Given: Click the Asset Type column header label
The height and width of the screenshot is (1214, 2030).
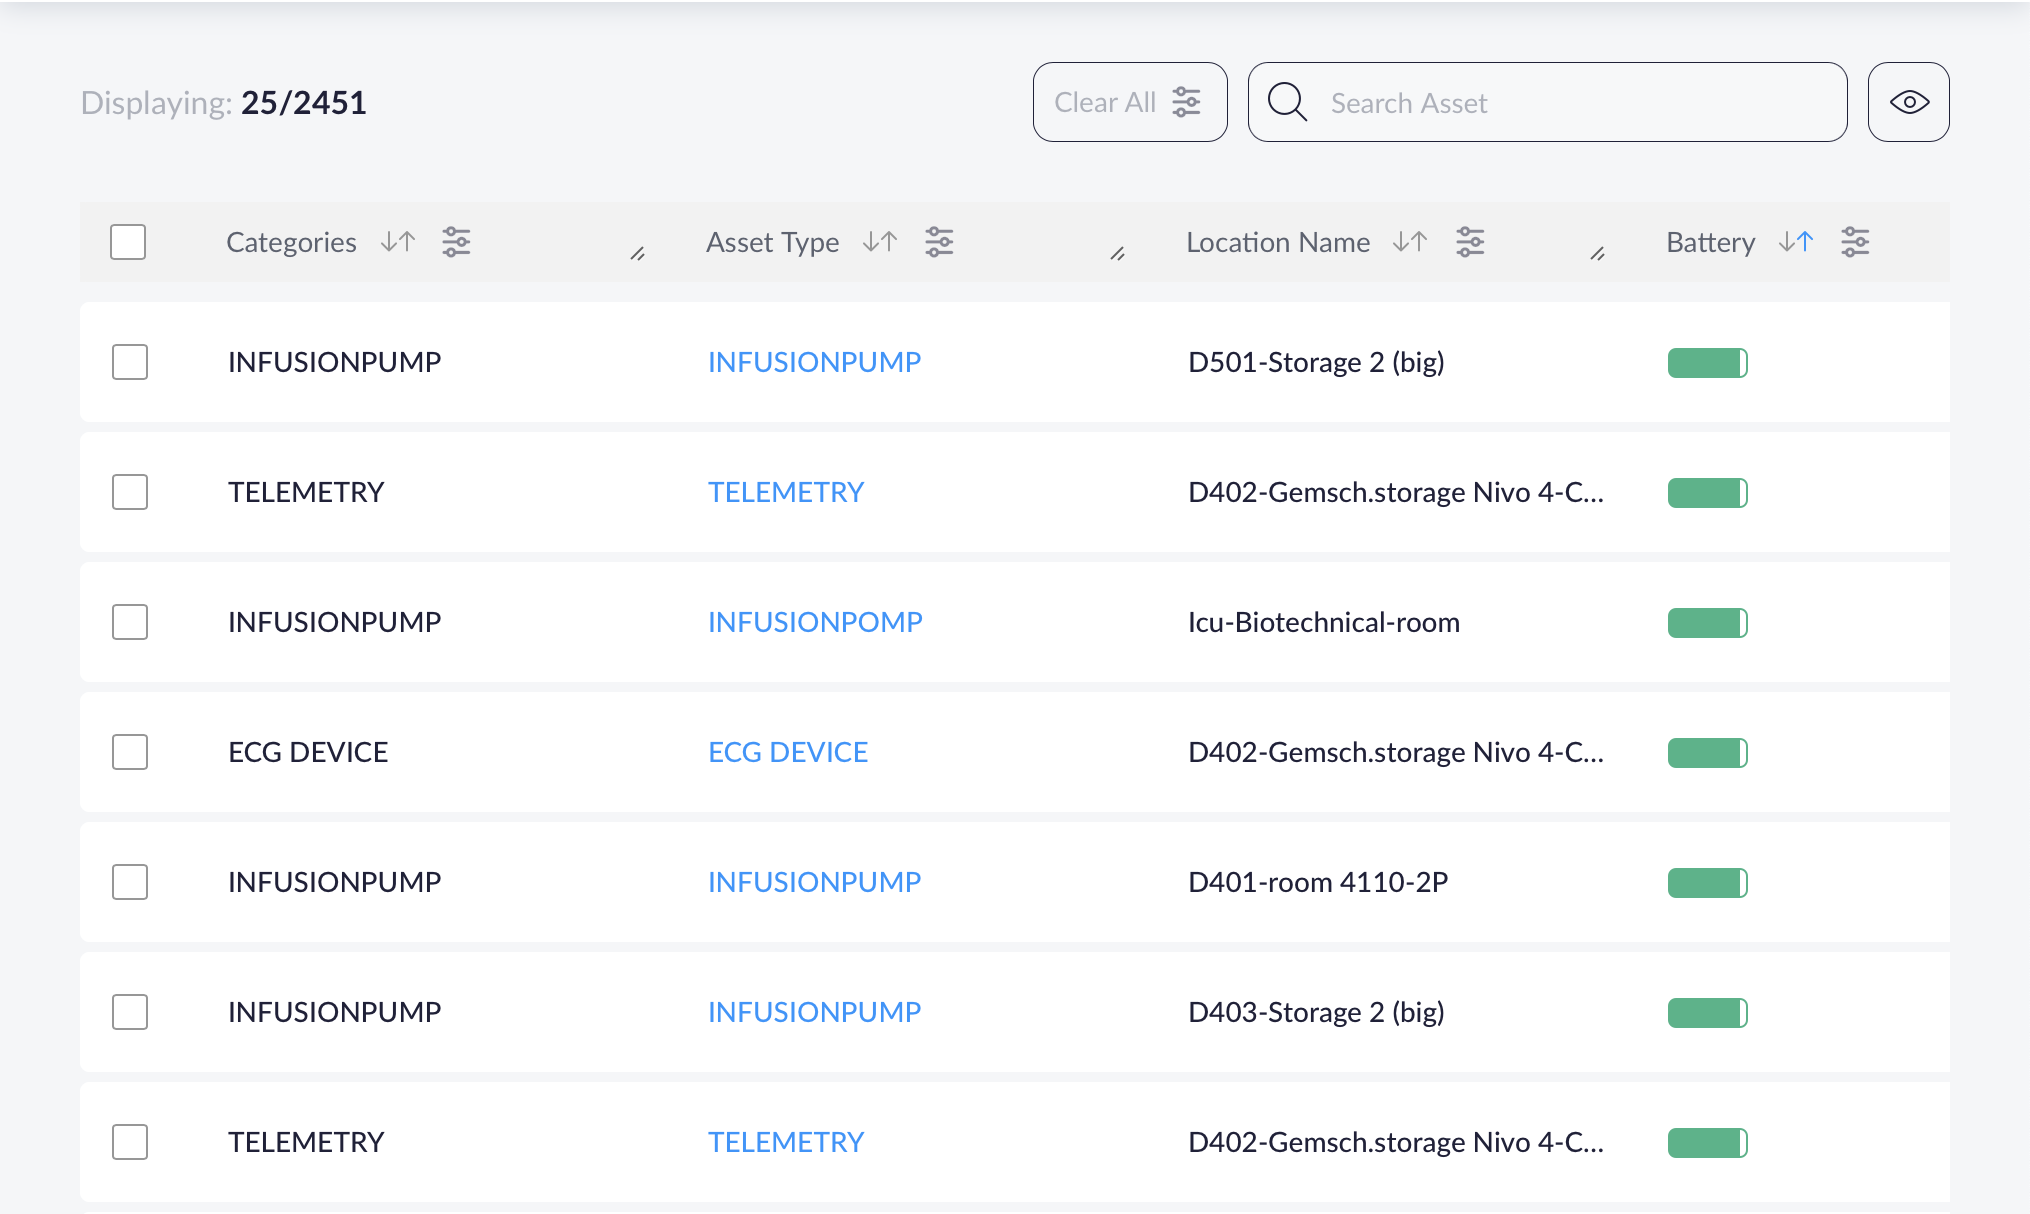Looking at the screenshot, I should [772, 242].
